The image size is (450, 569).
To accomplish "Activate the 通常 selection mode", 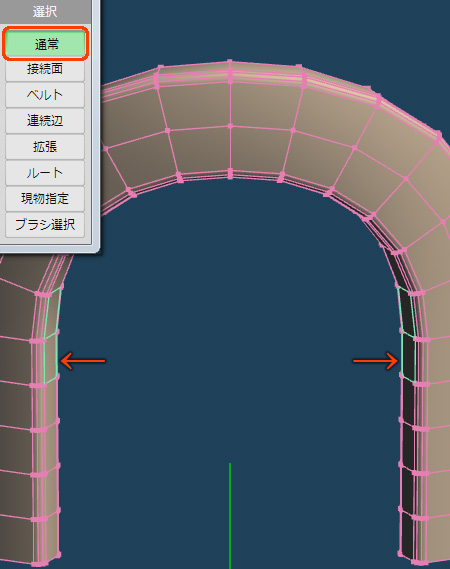I will (x=45, y=44).
